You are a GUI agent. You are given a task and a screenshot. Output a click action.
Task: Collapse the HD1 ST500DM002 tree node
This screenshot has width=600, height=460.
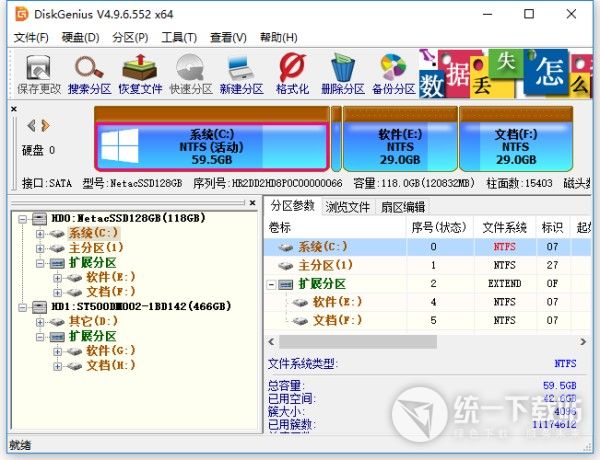click(x=23, y=307)
